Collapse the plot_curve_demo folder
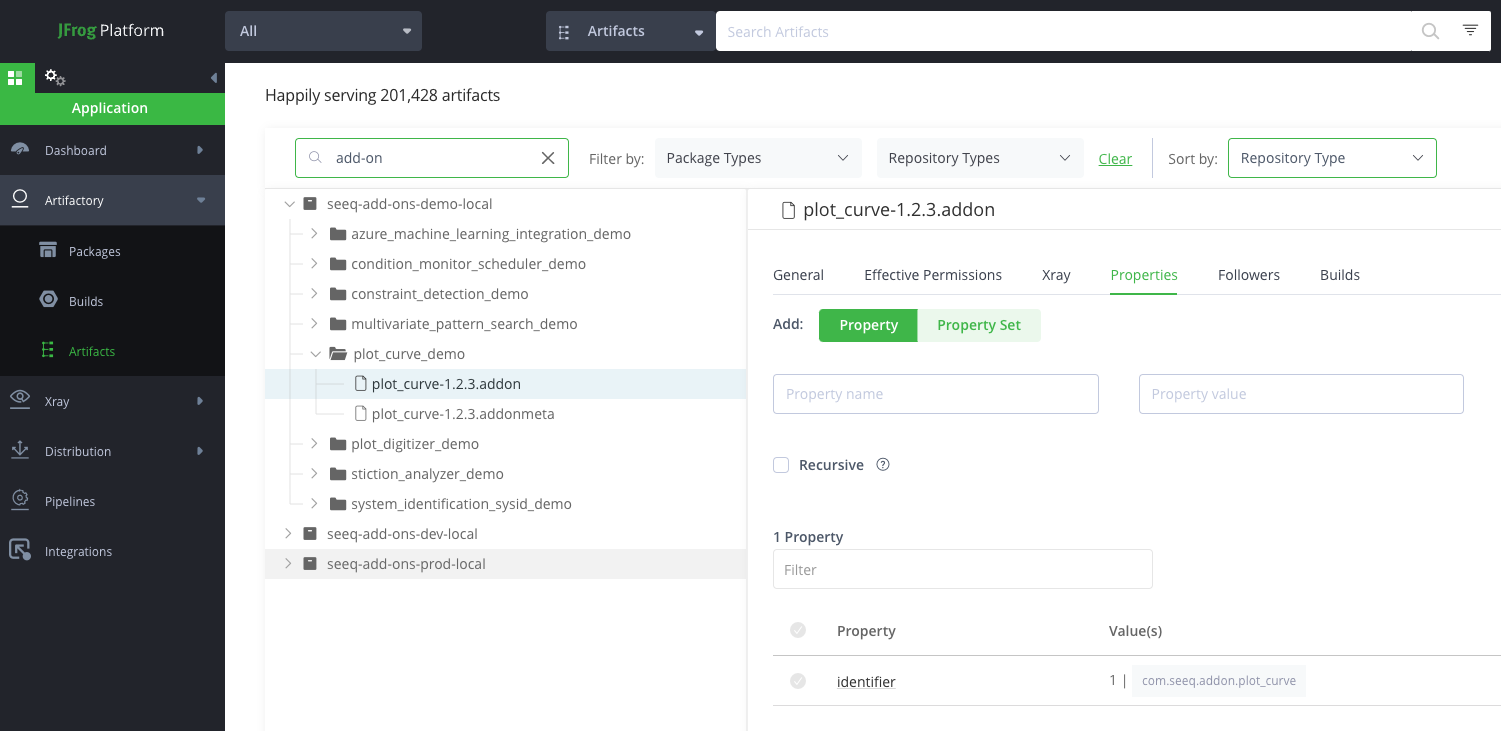1501x731 pixels. (x=315, y=353)
